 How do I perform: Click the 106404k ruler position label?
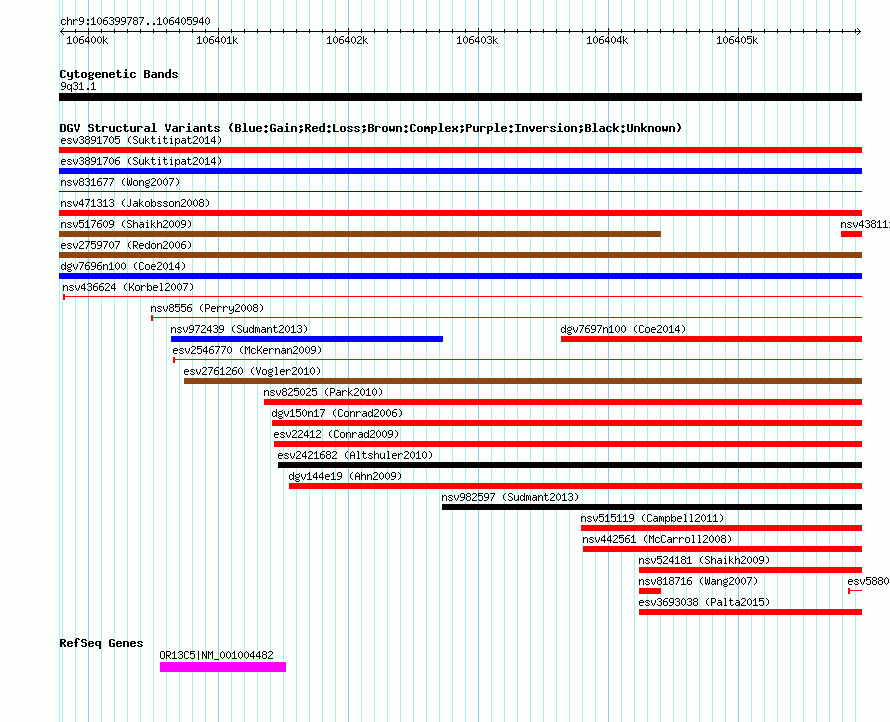pos(607,40)
